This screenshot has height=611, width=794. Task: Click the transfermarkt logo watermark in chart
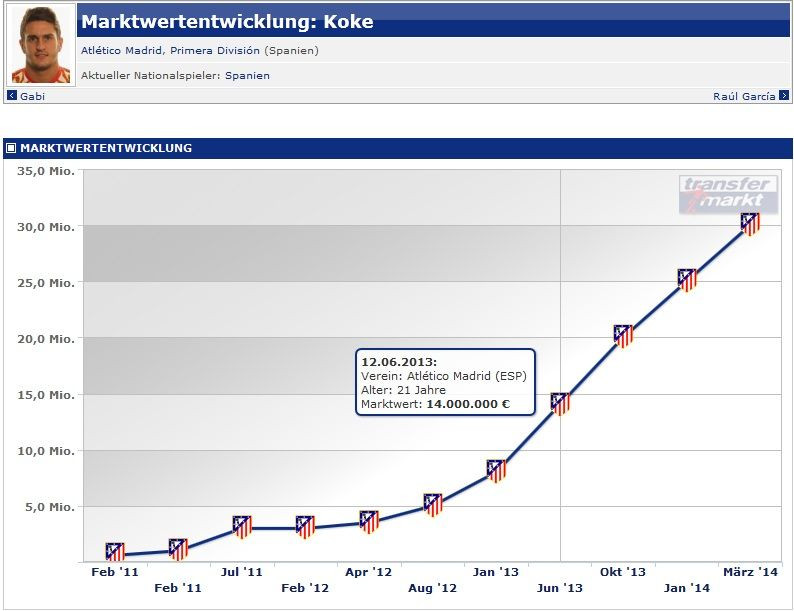(x=728, y=194)
